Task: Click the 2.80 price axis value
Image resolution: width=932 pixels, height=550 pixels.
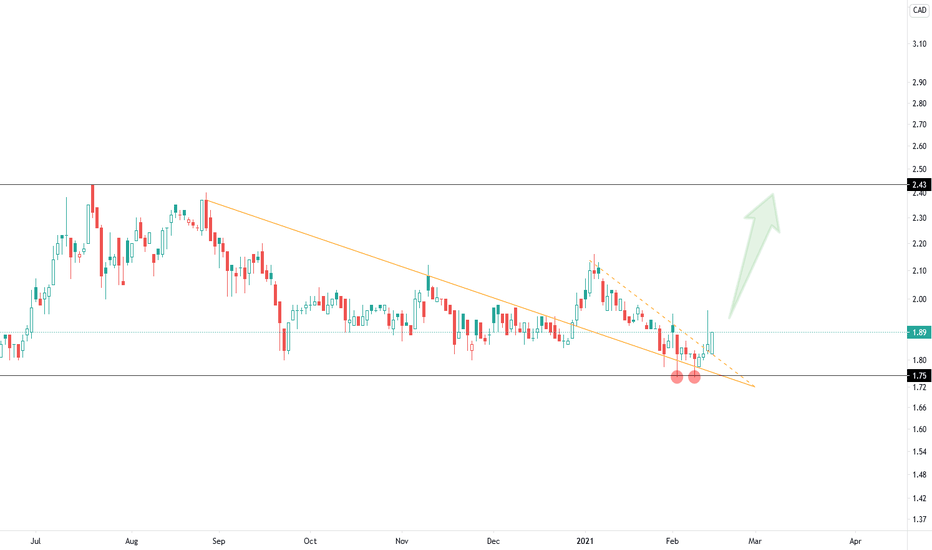Action: [x=919, y=103]
